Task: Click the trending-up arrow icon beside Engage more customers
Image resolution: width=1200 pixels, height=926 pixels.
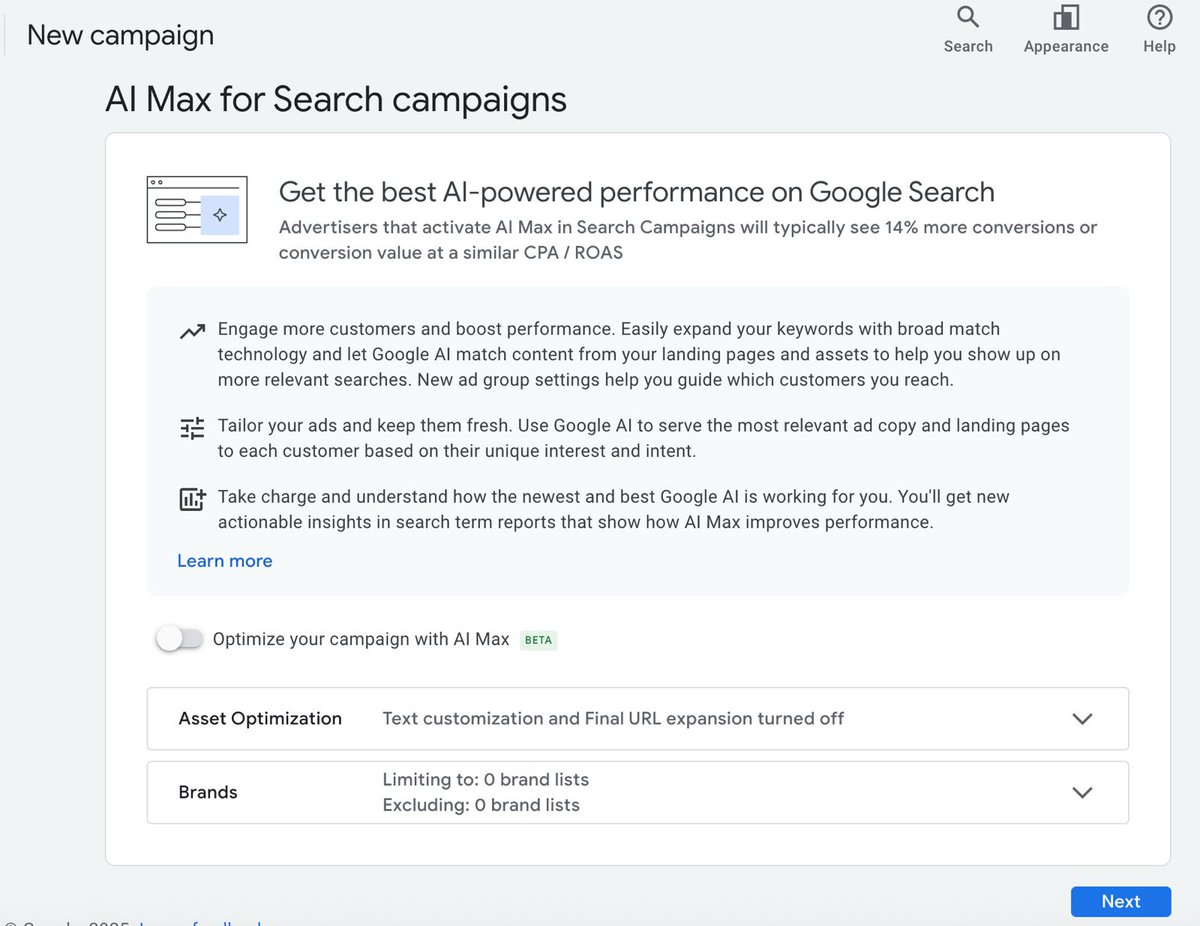Action: click(x=192, y=332)
